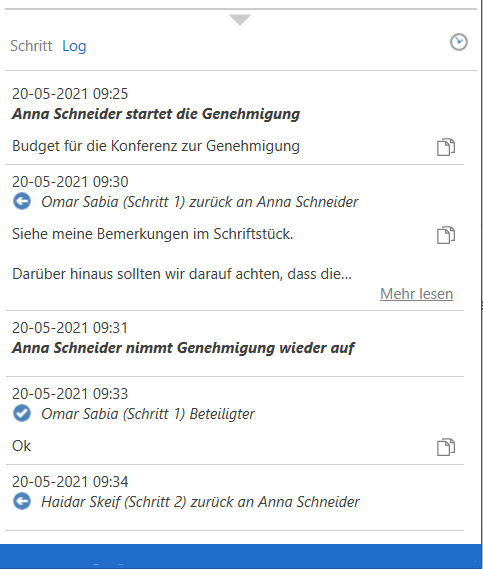Image resolution: width=483 pixels, height=569 pixels.
Task: Copy the 'Ok' comment text
Action: coord(446,447)
